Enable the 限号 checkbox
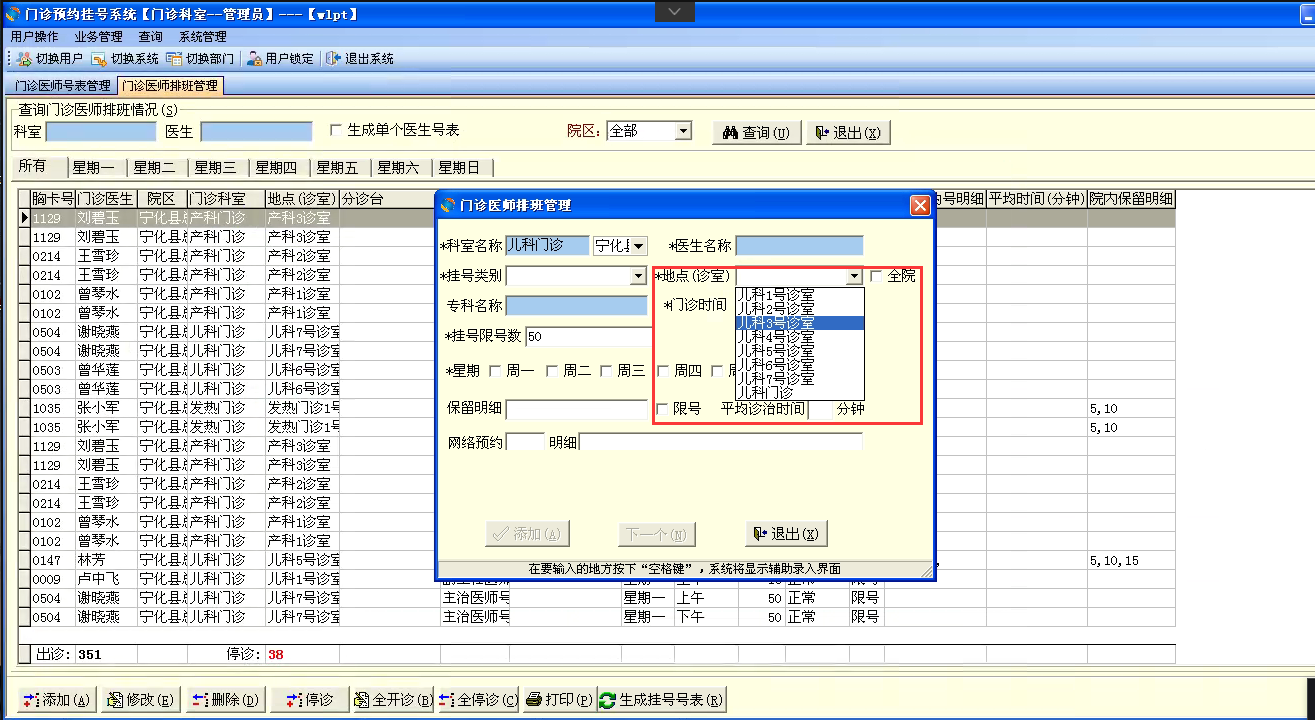This screenshot has width=1315, height=720. (x=662, y=408)
